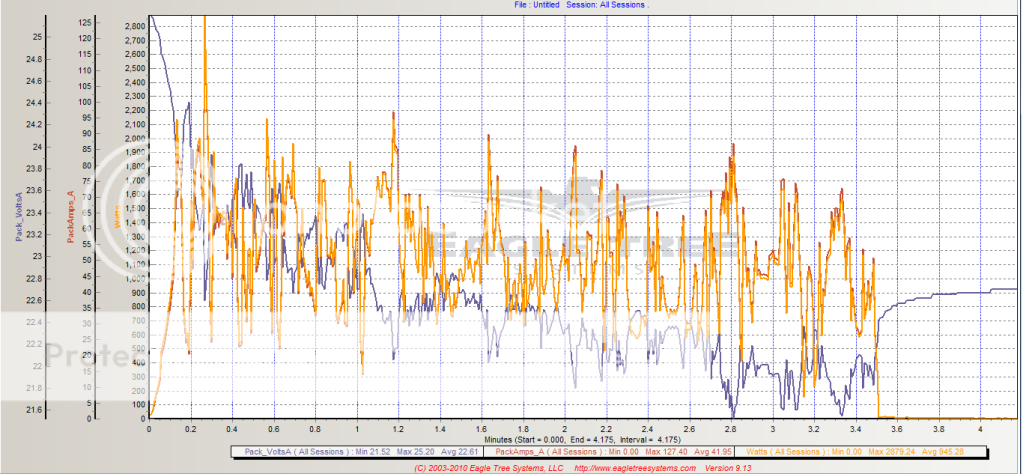This screenshot has height=474, width=1023.
Task: Click the 2 minute tick on x-axis
Action: tap(565, 428)
